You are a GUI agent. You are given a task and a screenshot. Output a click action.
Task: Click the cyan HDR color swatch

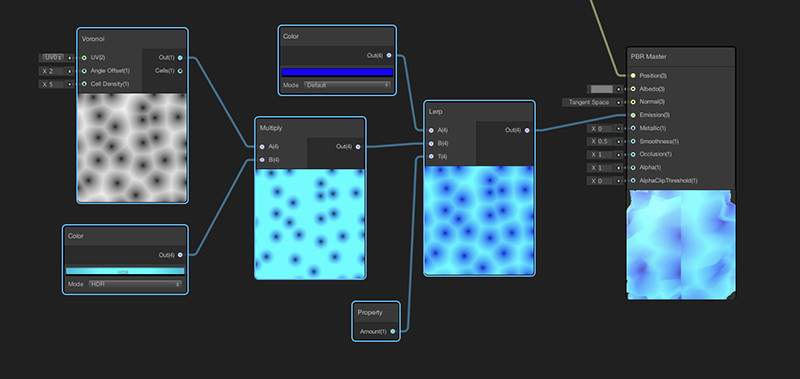125,271
